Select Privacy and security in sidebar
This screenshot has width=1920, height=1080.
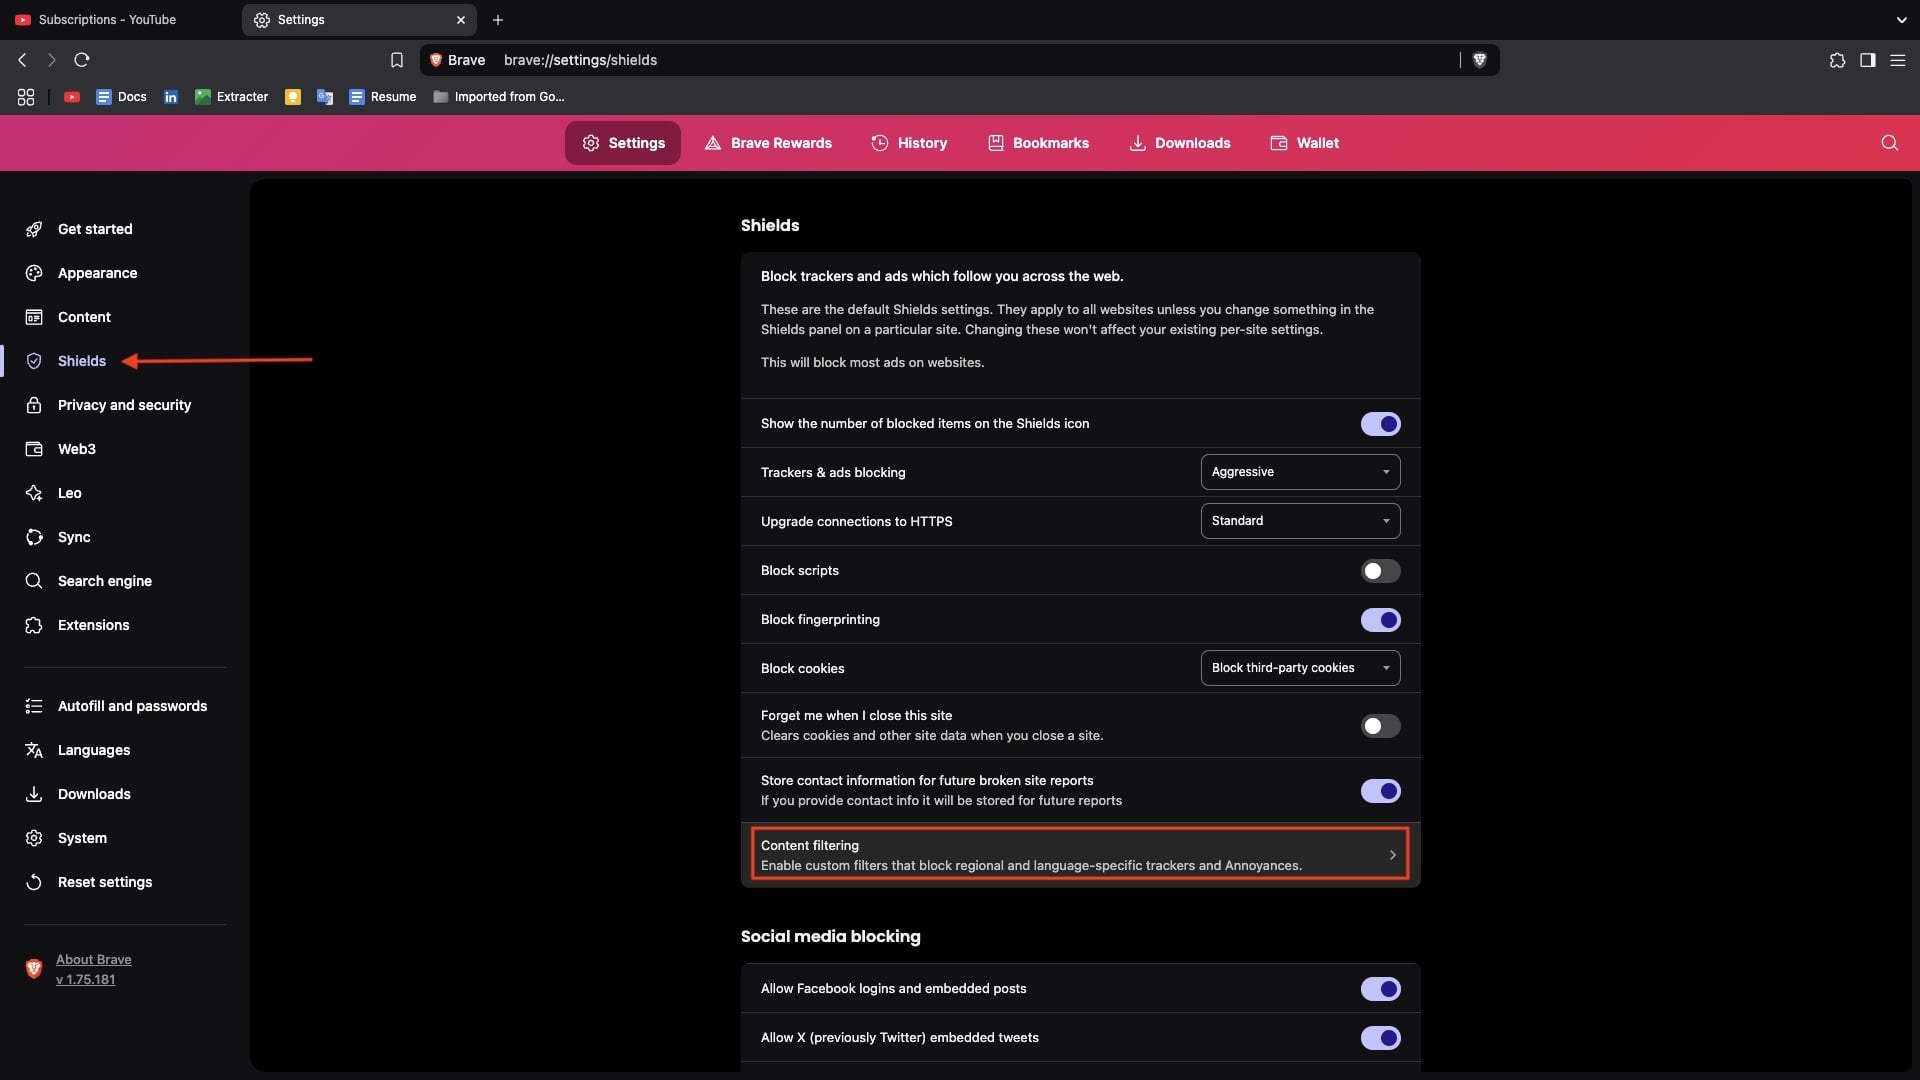pos(123,405)
